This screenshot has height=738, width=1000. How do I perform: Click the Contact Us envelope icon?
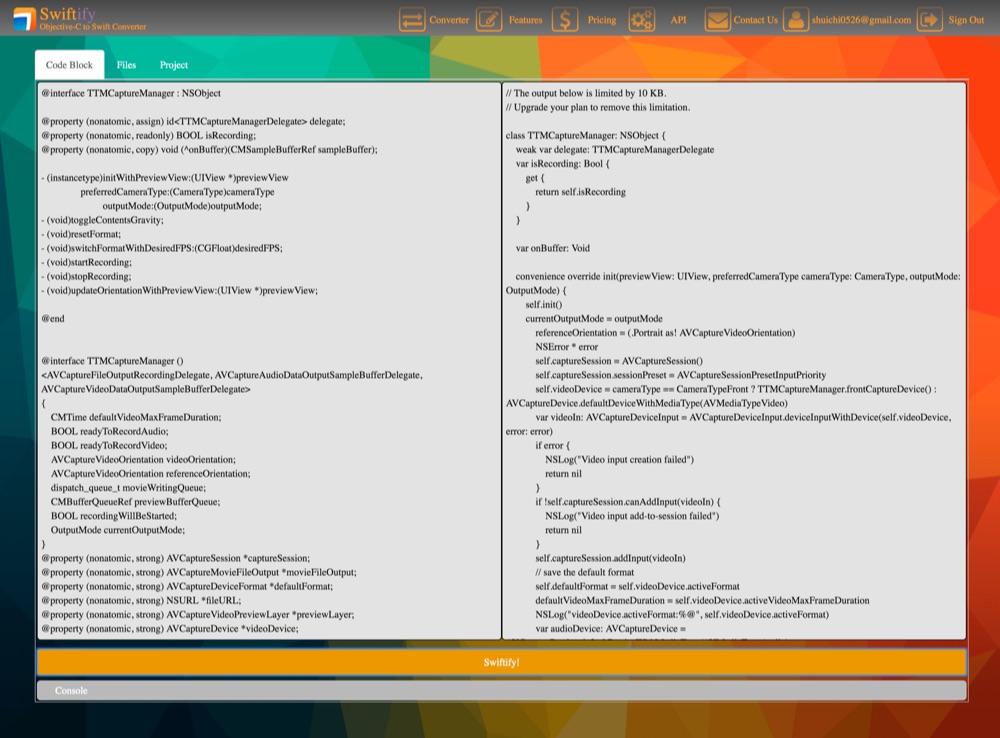click(x=718, y=19)
